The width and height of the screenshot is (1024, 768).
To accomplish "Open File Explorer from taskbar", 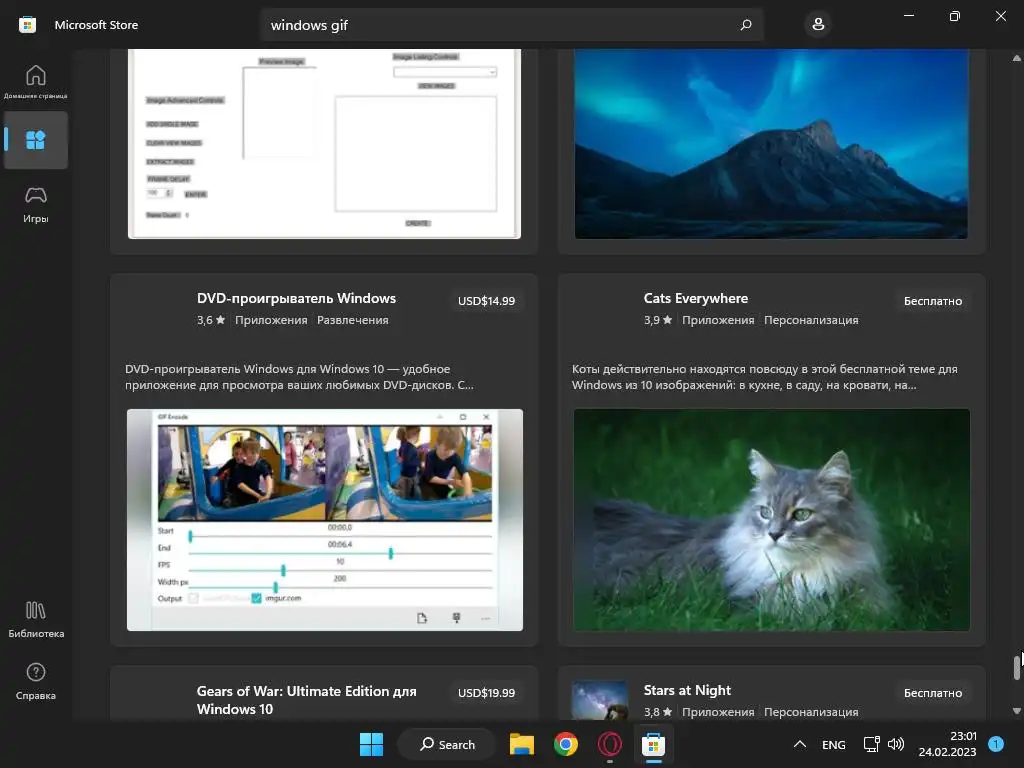I will coord(522,744).
